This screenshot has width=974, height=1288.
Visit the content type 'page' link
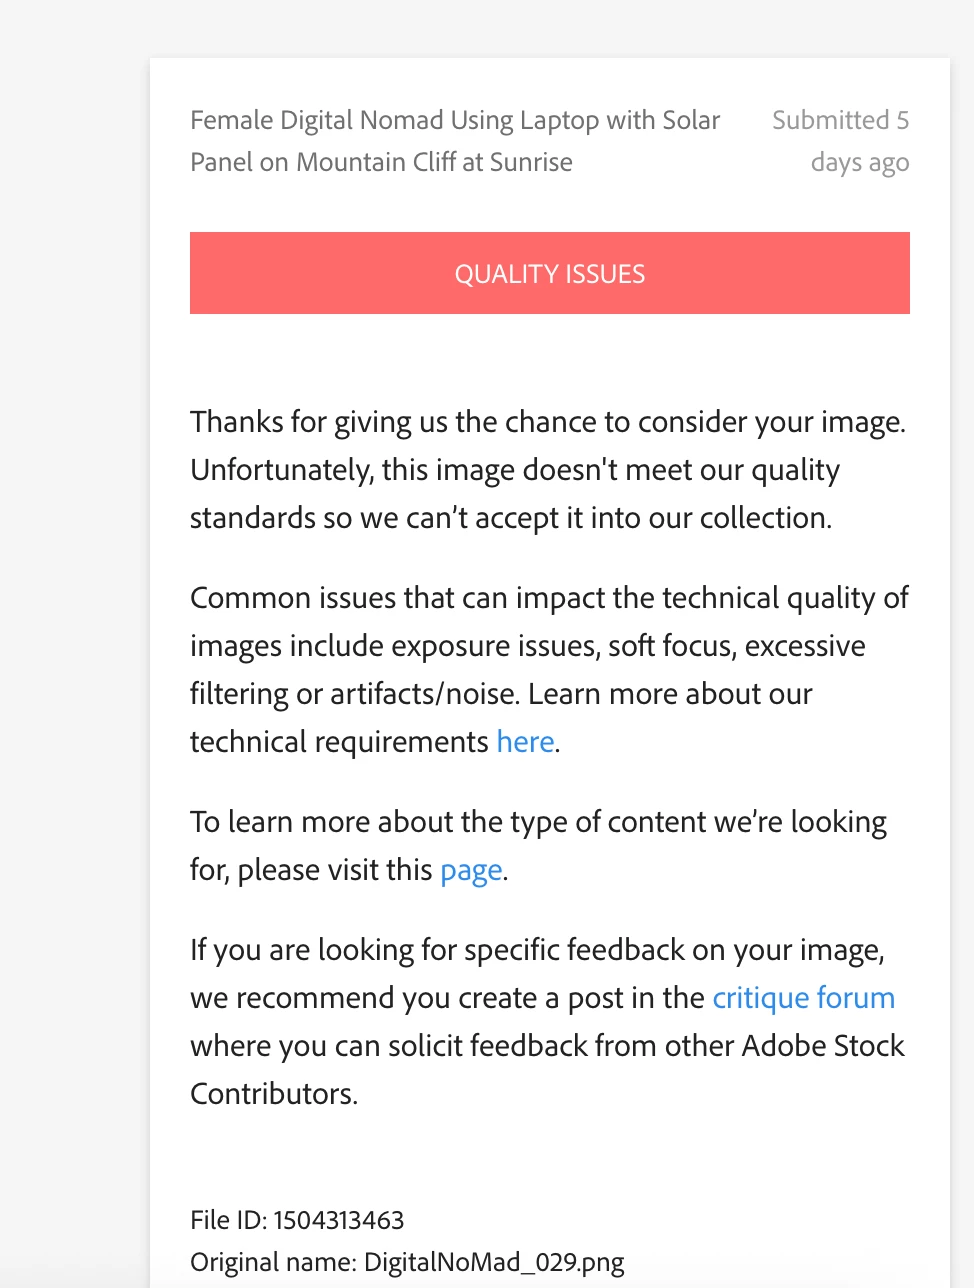coord(471,871)
